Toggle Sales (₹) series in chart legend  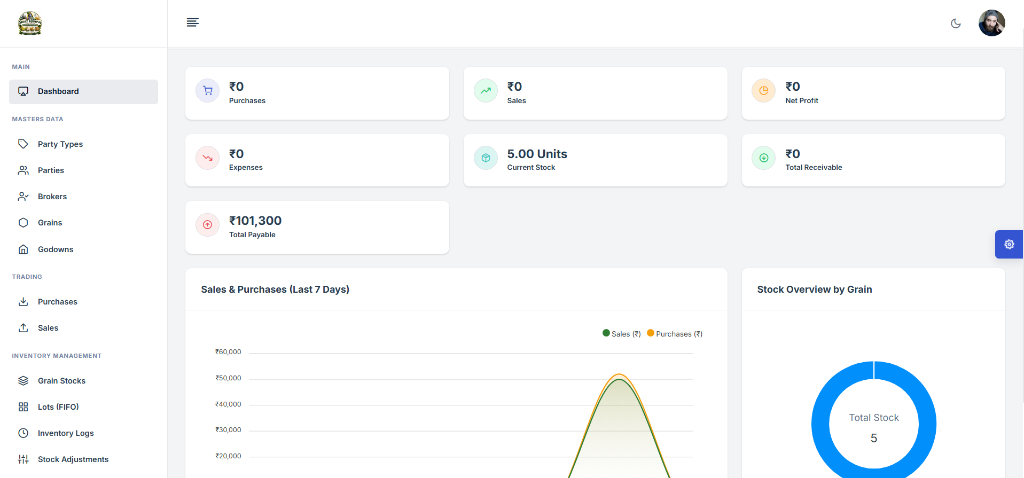click(x=621, y=334)
